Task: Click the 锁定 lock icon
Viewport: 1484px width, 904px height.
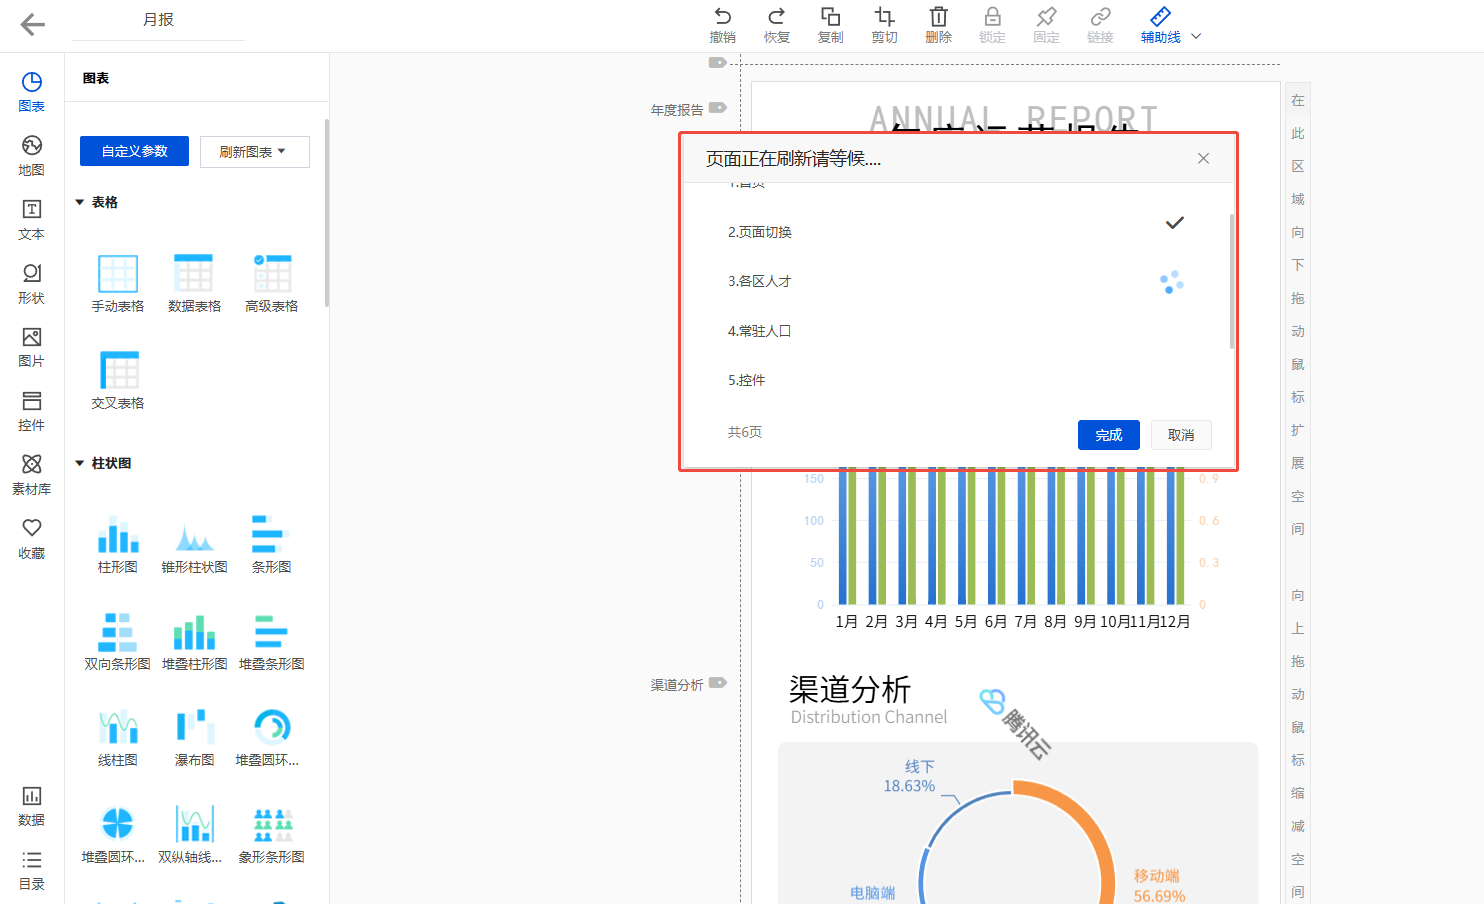Action: 992,17
